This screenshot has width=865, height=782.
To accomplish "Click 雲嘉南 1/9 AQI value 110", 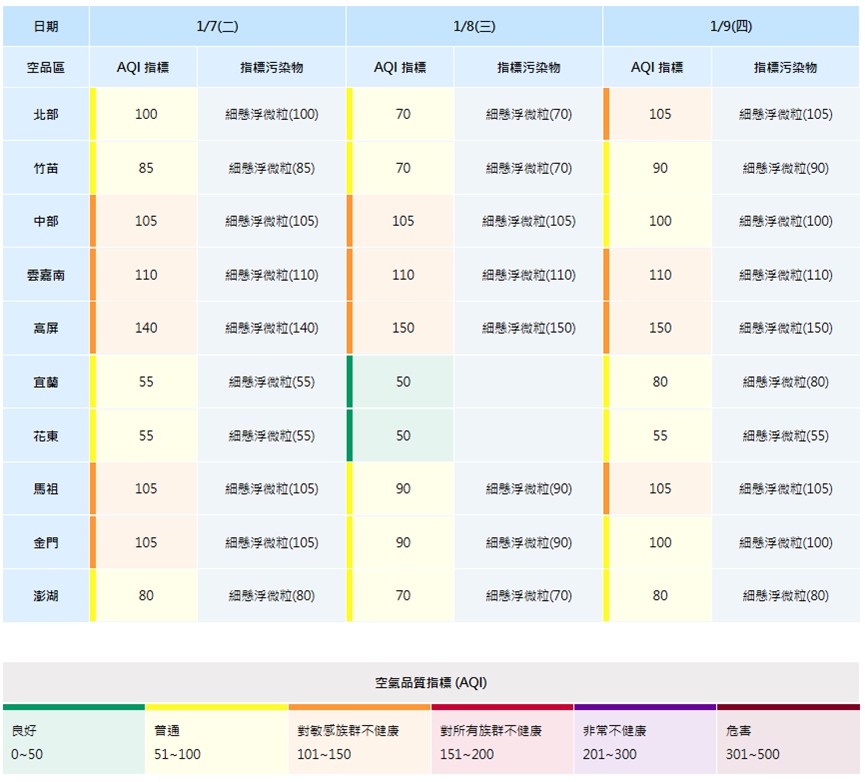I will pos(660,275).
